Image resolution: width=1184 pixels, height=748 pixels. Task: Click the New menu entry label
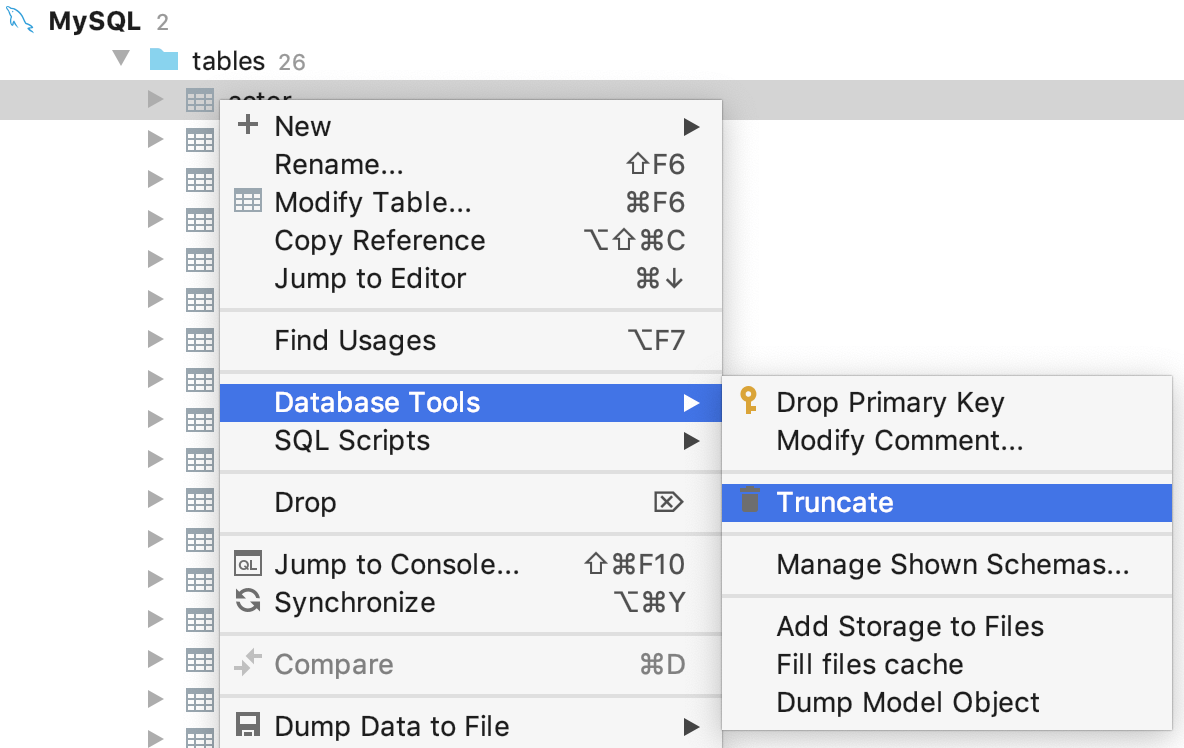point(303,127)
